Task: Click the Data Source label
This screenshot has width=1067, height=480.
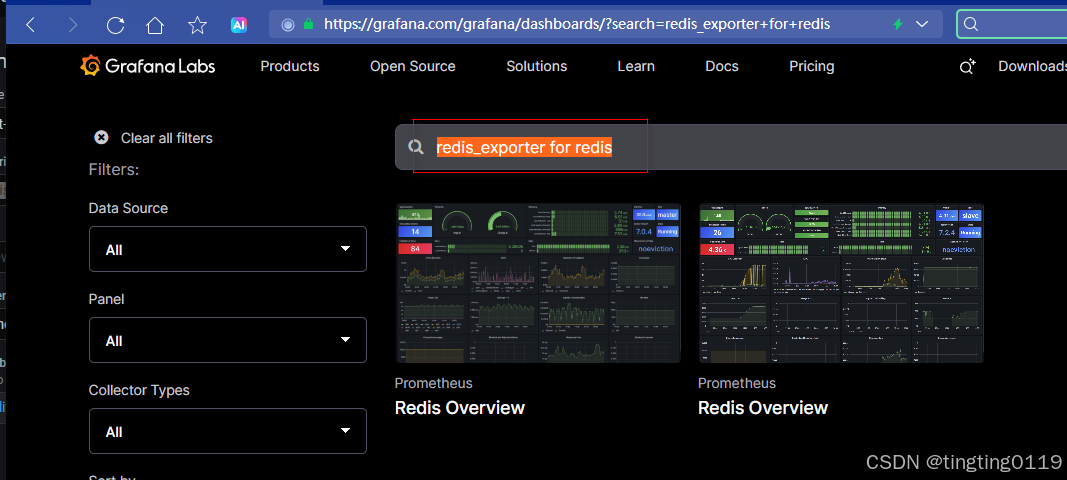Action: pyautogui.click(x=128, y=208)
